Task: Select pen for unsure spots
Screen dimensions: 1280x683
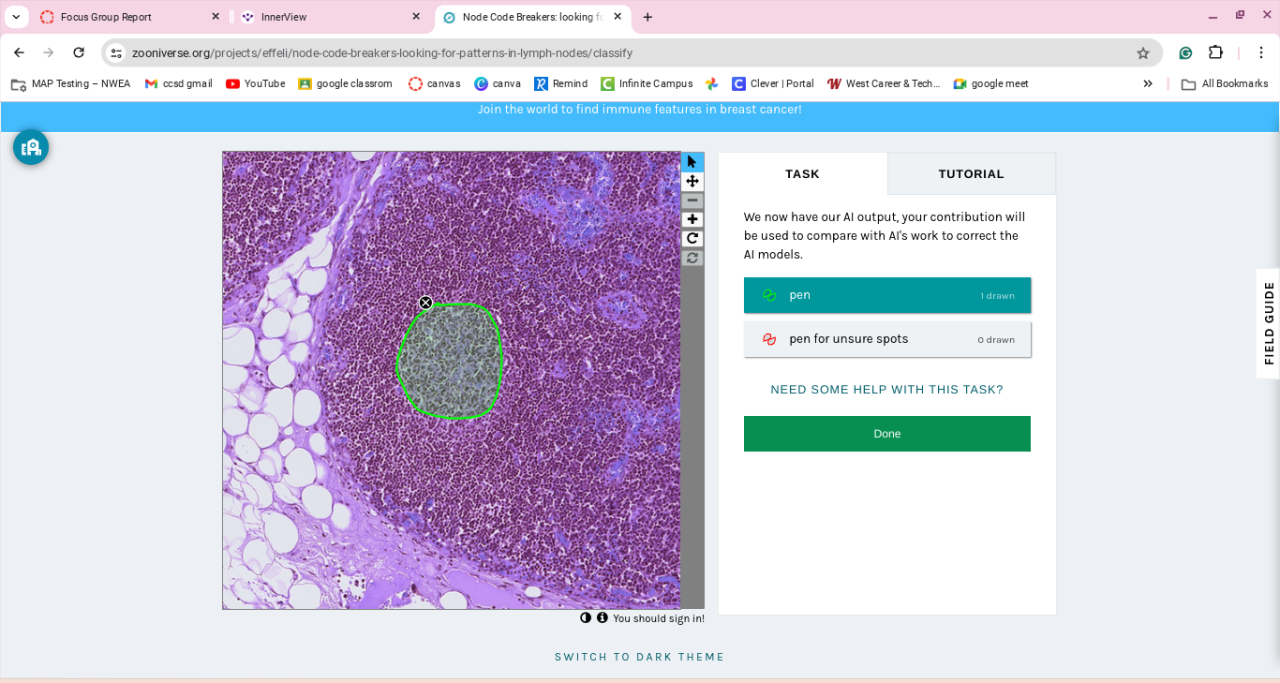Action: coord(887,339)
